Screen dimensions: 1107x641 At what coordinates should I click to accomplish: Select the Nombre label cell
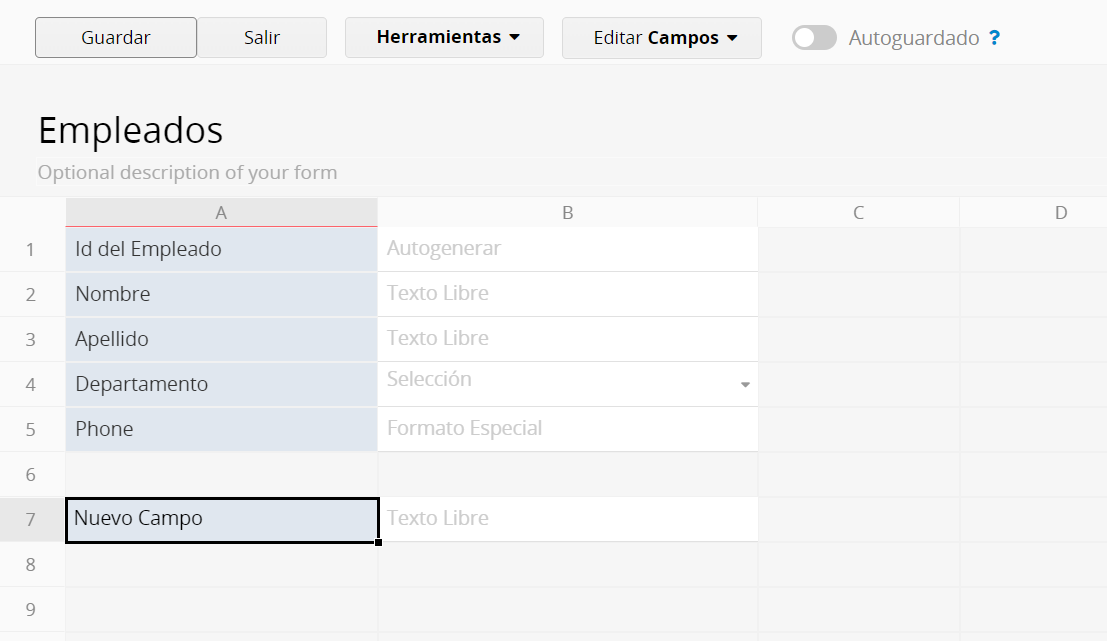(x=222, y=294)
